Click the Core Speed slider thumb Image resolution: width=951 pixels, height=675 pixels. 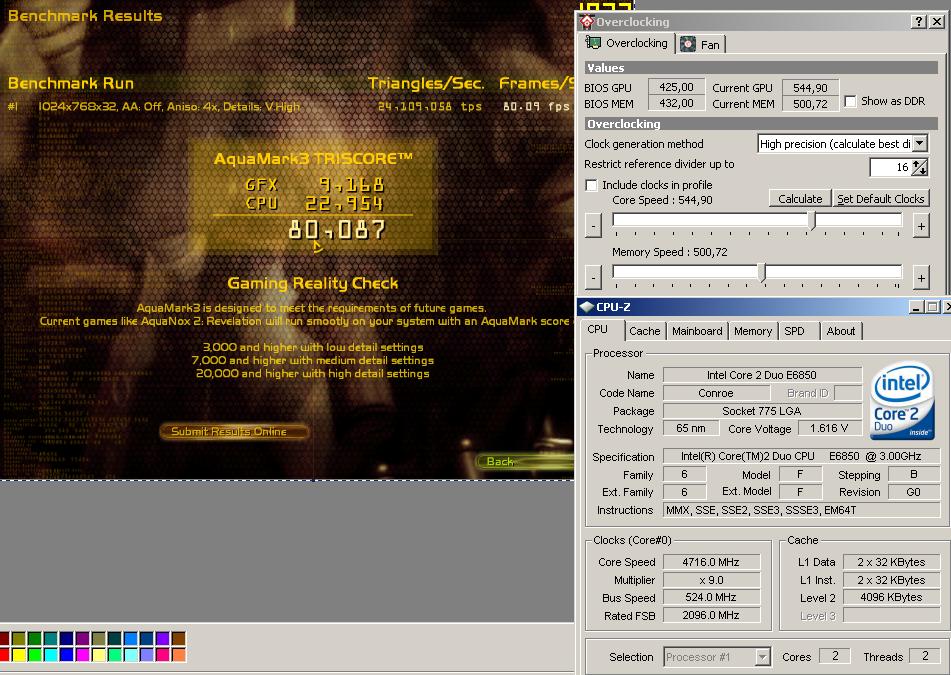812,220
